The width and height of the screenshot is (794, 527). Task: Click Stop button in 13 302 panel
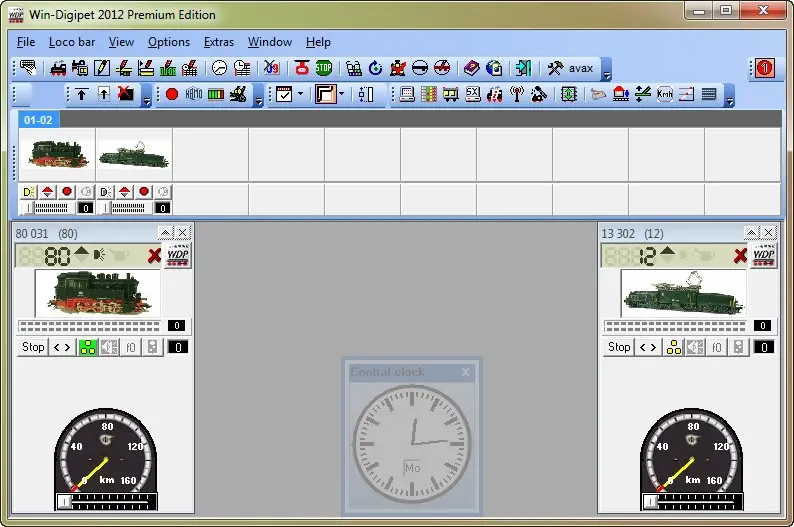[619, 347]
